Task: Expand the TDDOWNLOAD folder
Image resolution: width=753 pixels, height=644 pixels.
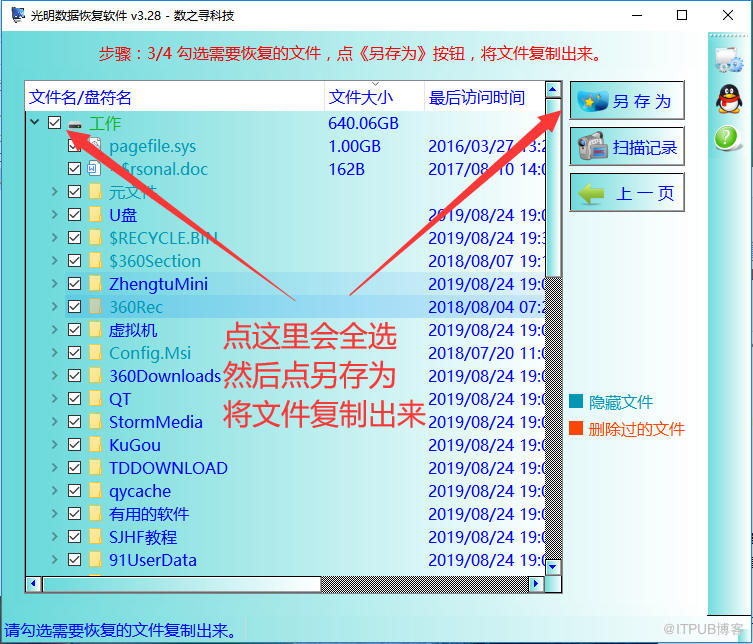Action: pos(54,468)
